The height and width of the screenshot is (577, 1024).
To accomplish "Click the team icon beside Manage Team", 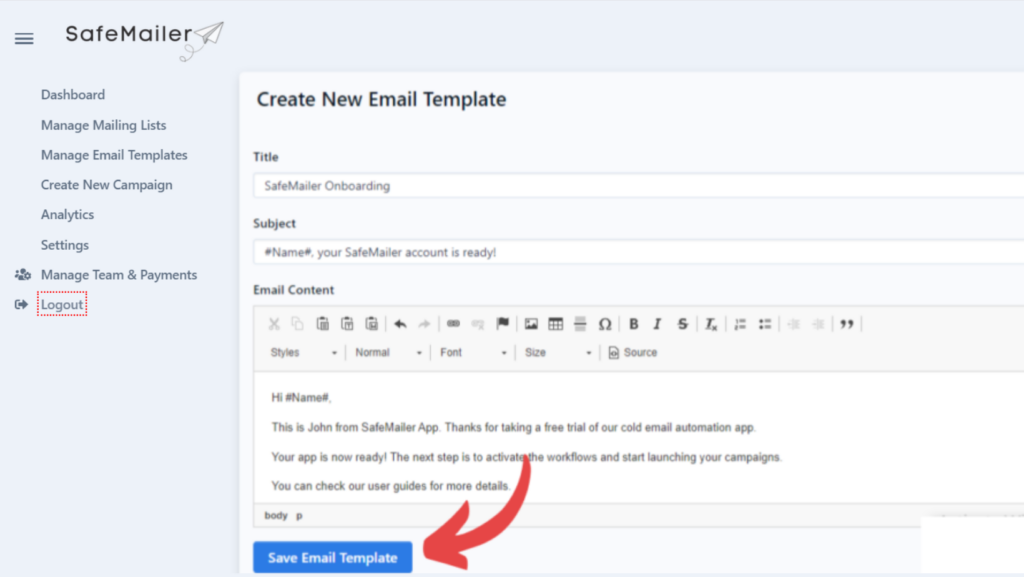I will pyautogui.click(x=23, y=274).
